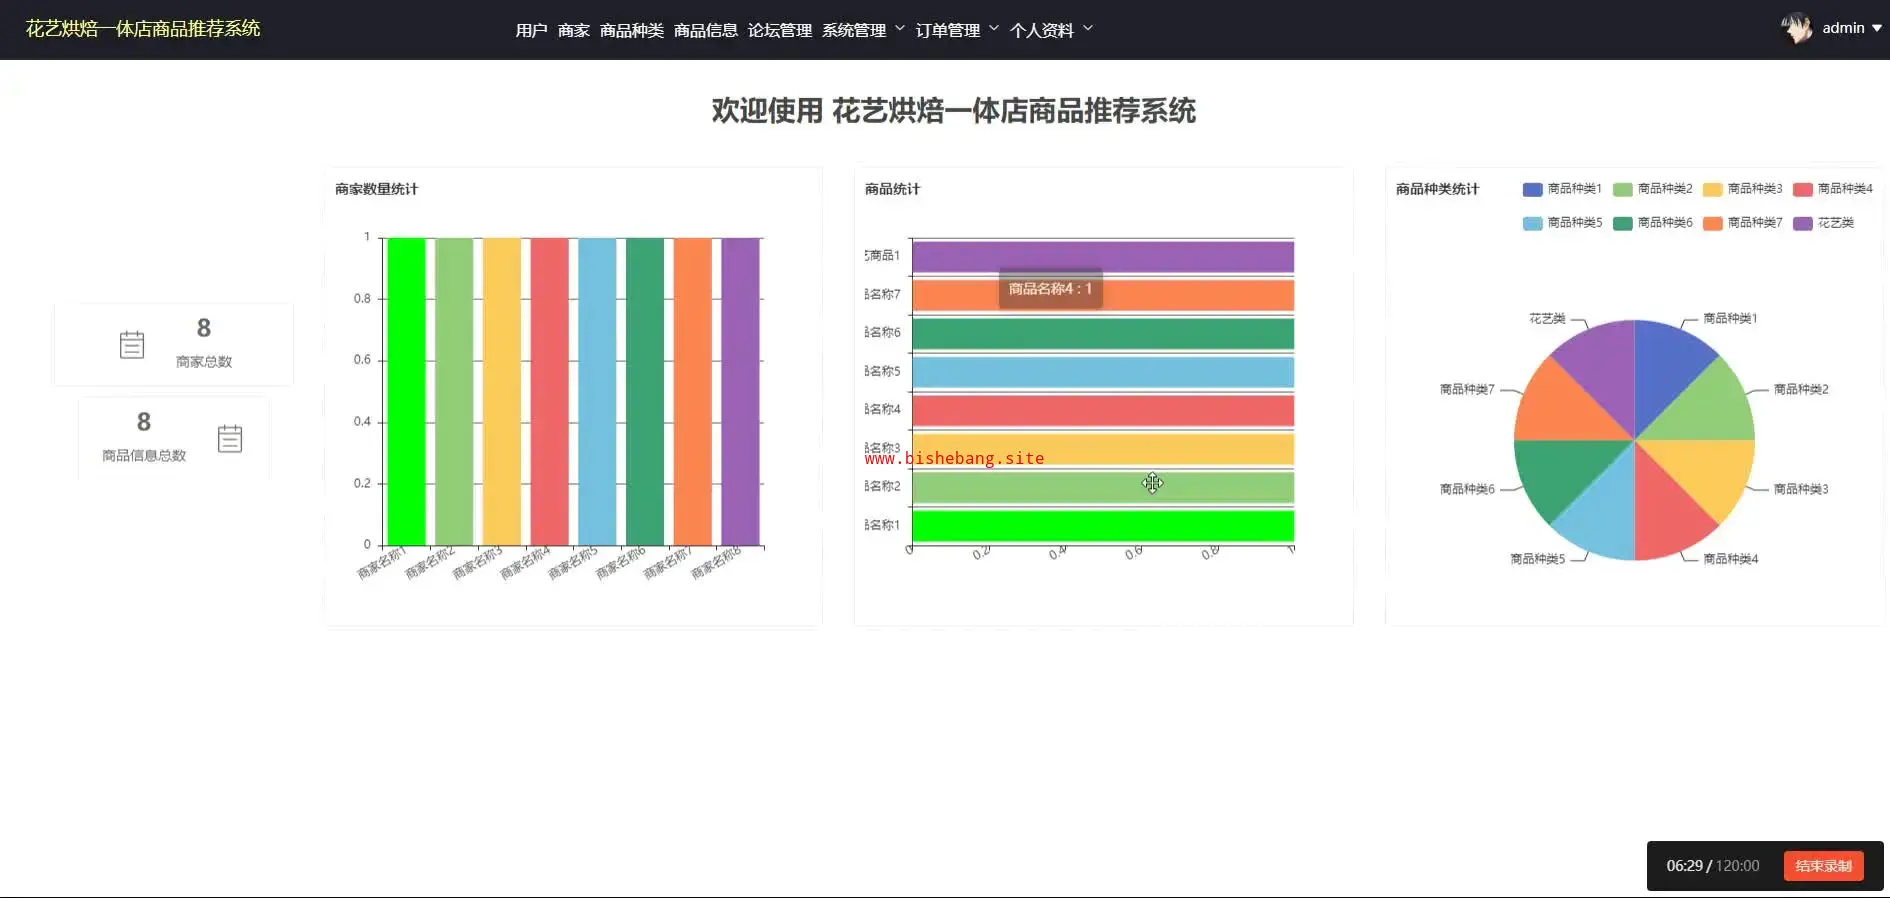The width and height of the screenshot is (1890, 898).
Task: Select the yellow 商家名称3 bar
Action: tap(502, 391)
